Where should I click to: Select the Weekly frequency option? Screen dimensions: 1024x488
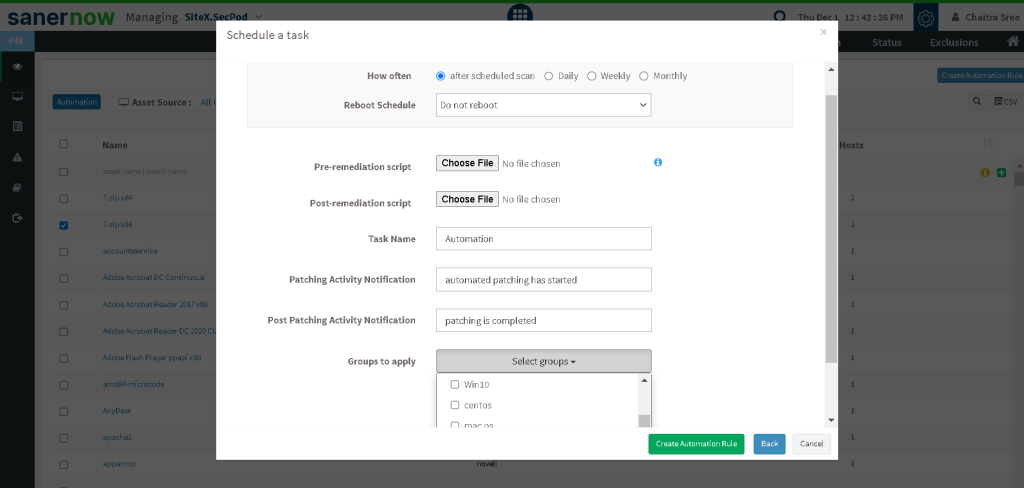592,76
